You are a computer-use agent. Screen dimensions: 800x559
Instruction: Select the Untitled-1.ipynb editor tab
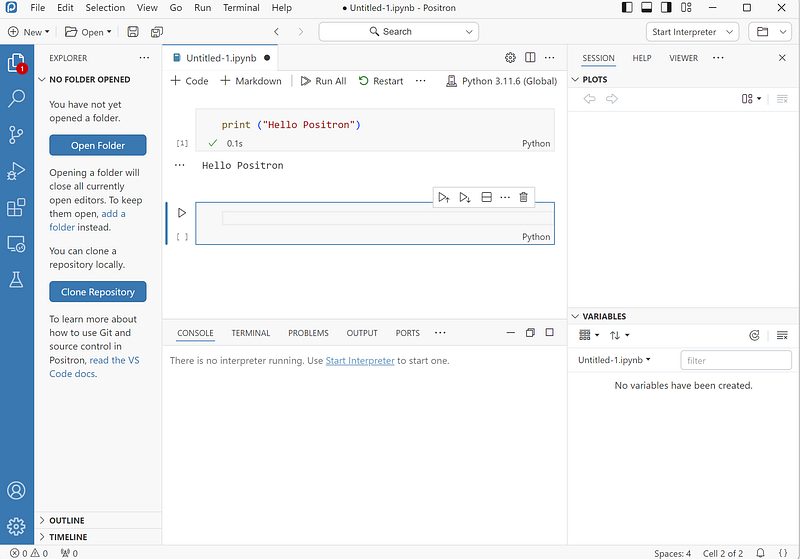coord(220,58)
